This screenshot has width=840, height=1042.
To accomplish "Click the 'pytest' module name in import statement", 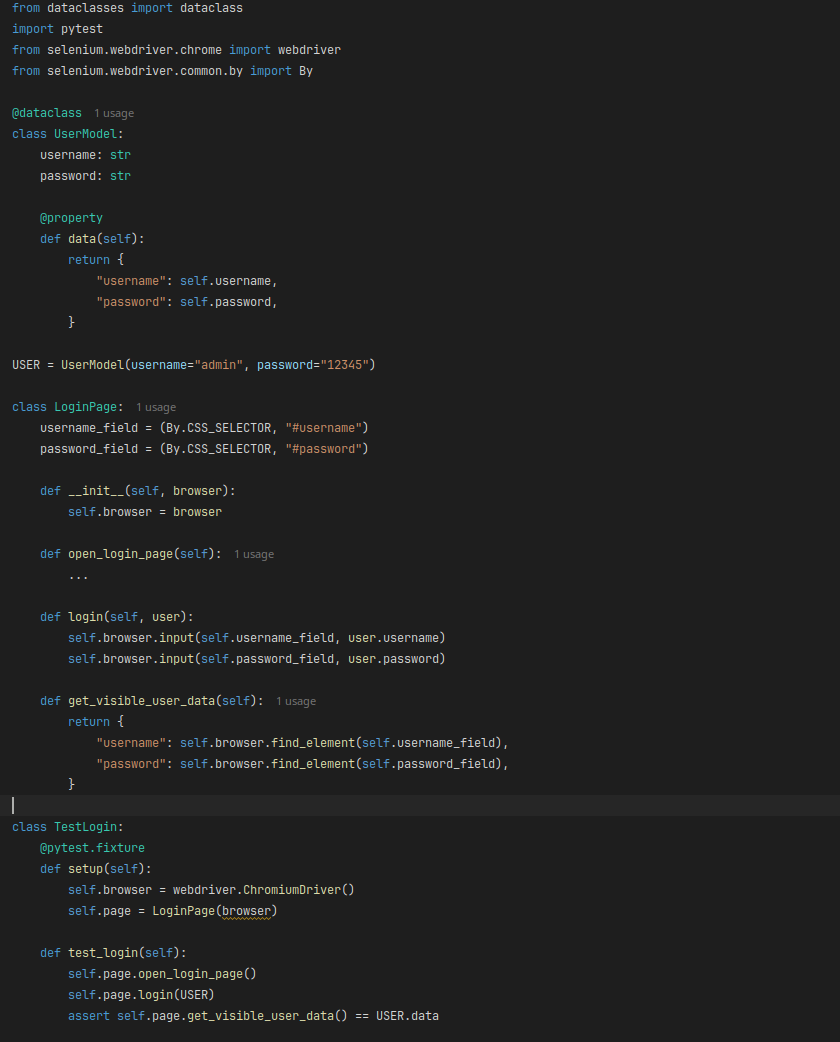I will [82, 29].
